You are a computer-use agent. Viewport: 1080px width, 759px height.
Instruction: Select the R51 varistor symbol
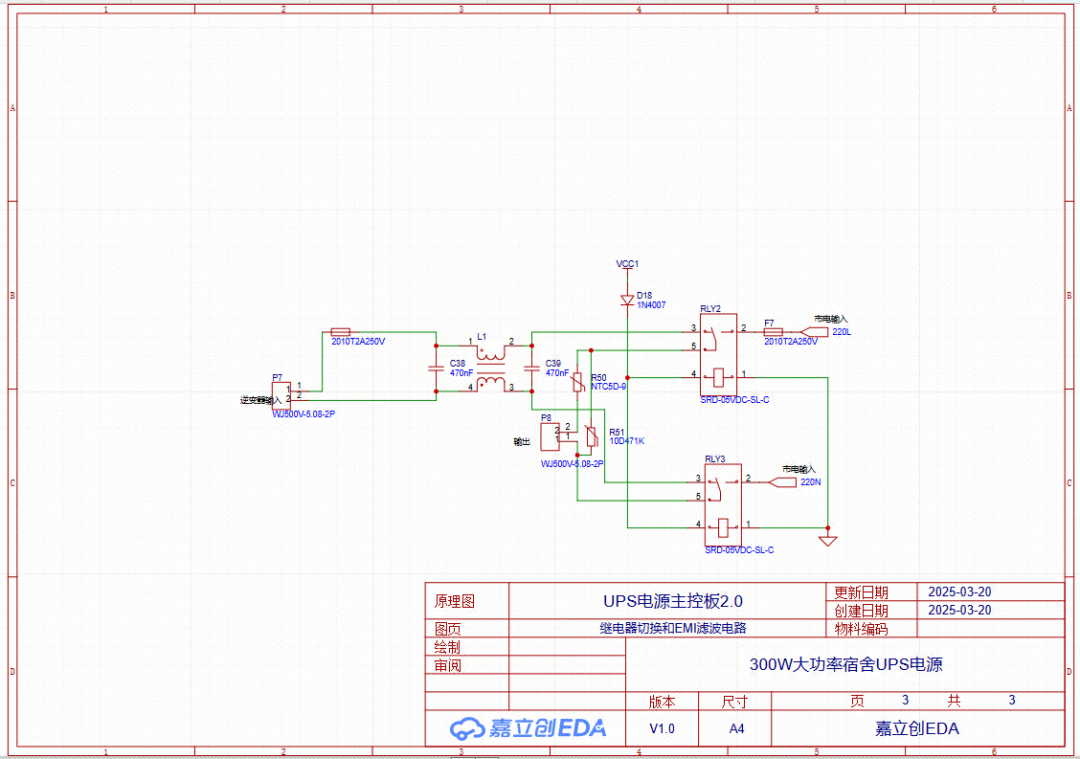tap(591, 437)
